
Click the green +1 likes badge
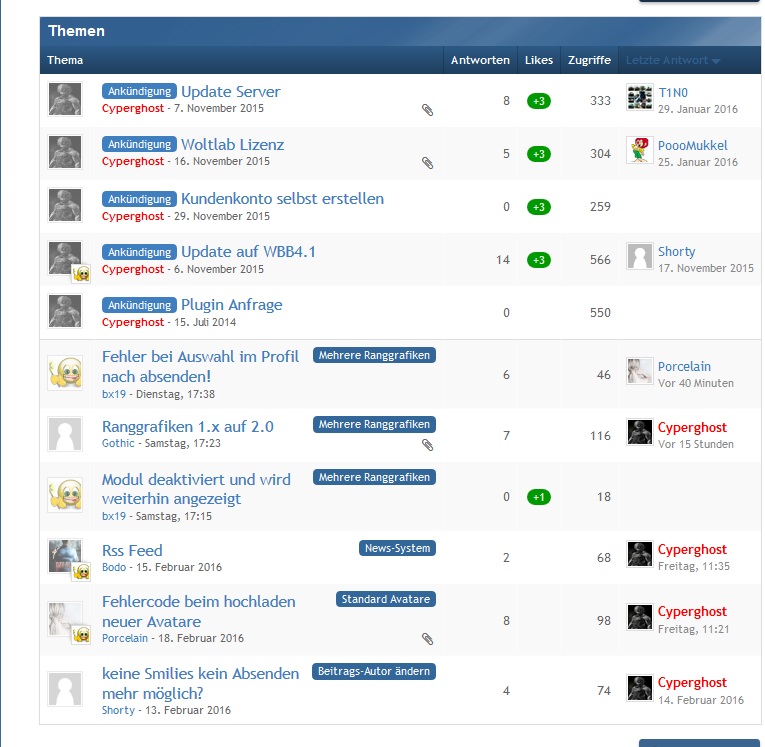pos(538,497)
